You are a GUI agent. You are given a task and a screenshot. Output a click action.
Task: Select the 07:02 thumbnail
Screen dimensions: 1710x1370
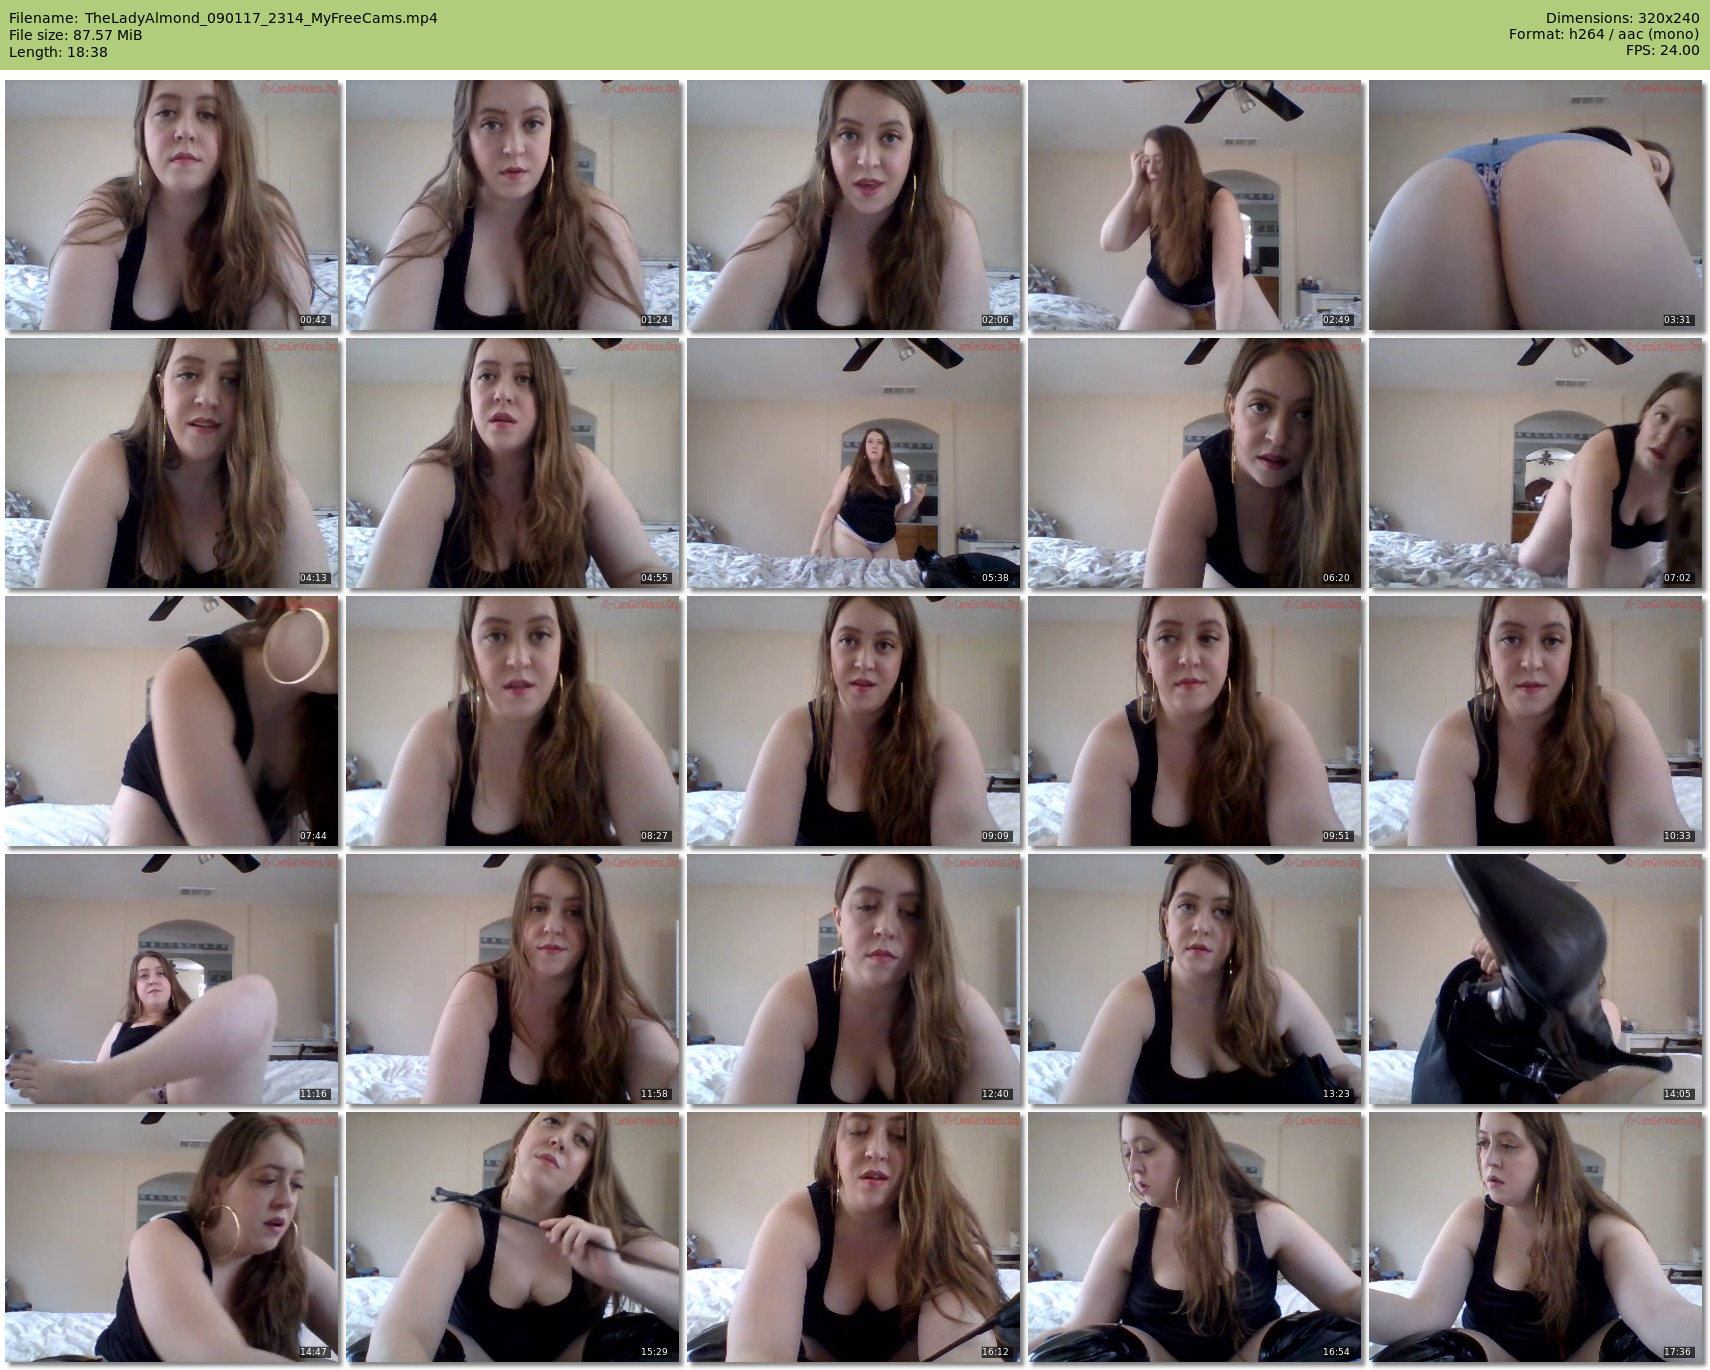1536,463
